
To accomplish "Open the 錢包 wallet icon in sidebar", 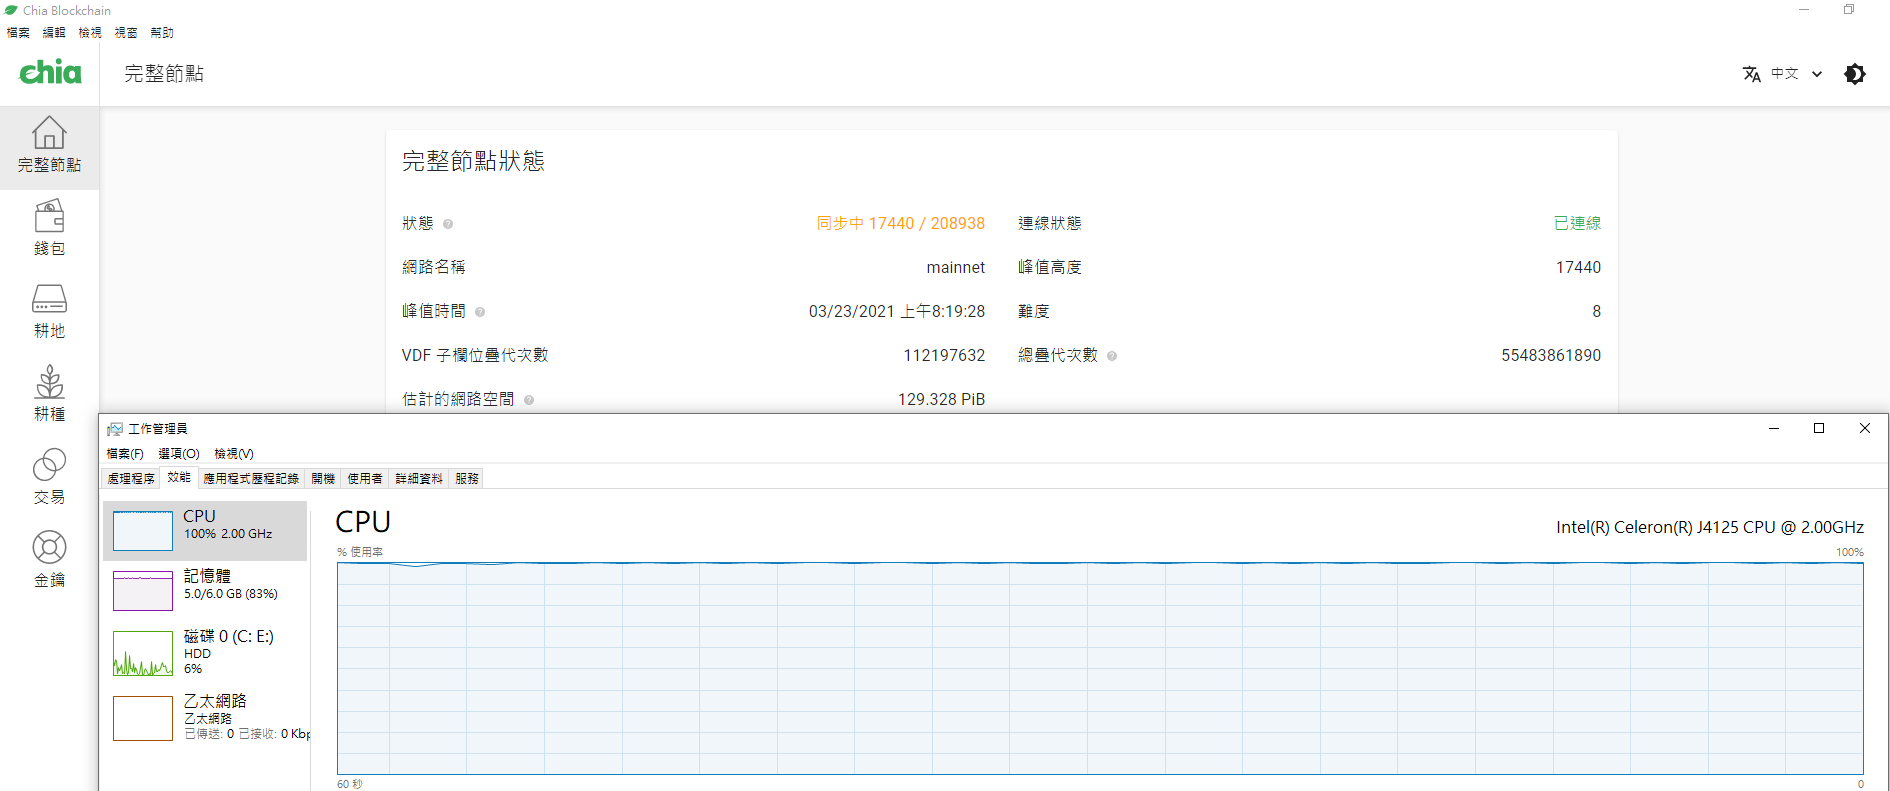I will click(49, 215).
